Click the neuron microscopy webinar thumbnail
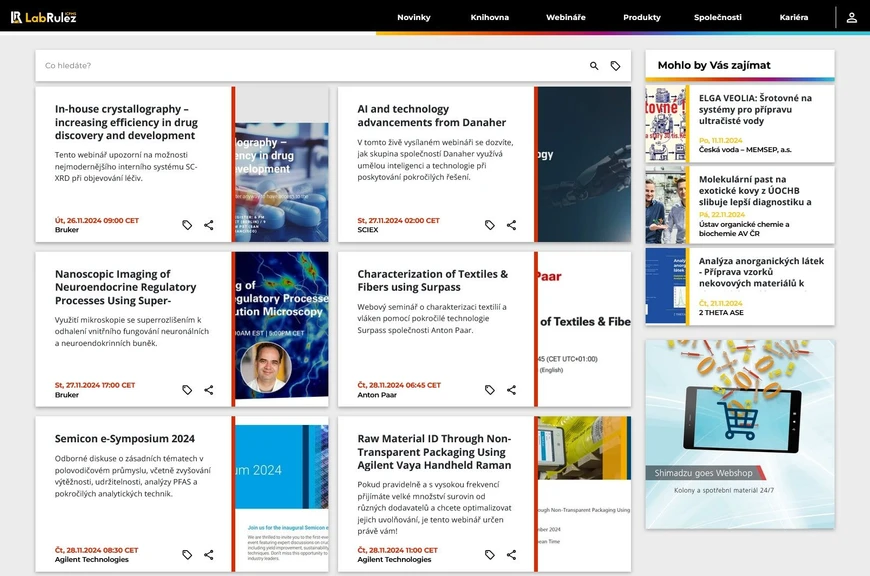 (x=281, y=326)
